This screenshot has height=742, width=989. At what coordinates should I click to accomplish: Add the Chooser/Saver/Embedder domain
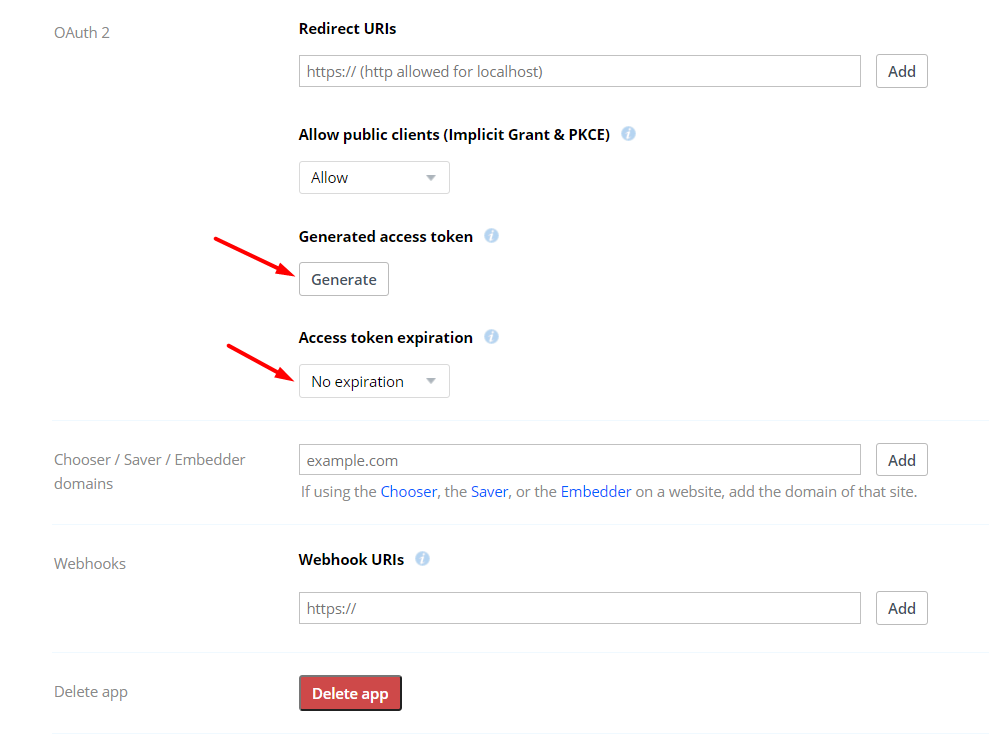(901, 460)
